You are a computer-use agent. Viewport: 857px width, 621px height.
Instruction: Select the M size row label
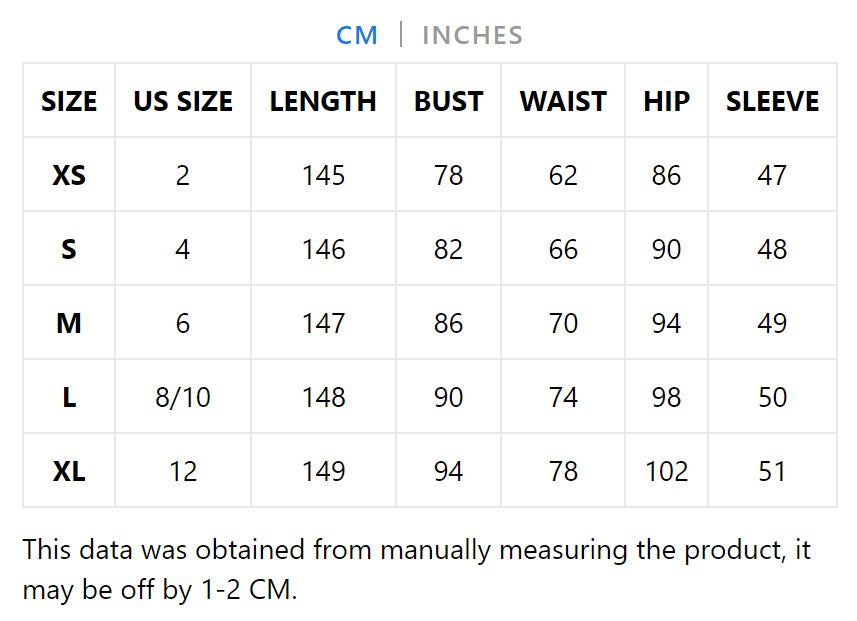[69, 323]
